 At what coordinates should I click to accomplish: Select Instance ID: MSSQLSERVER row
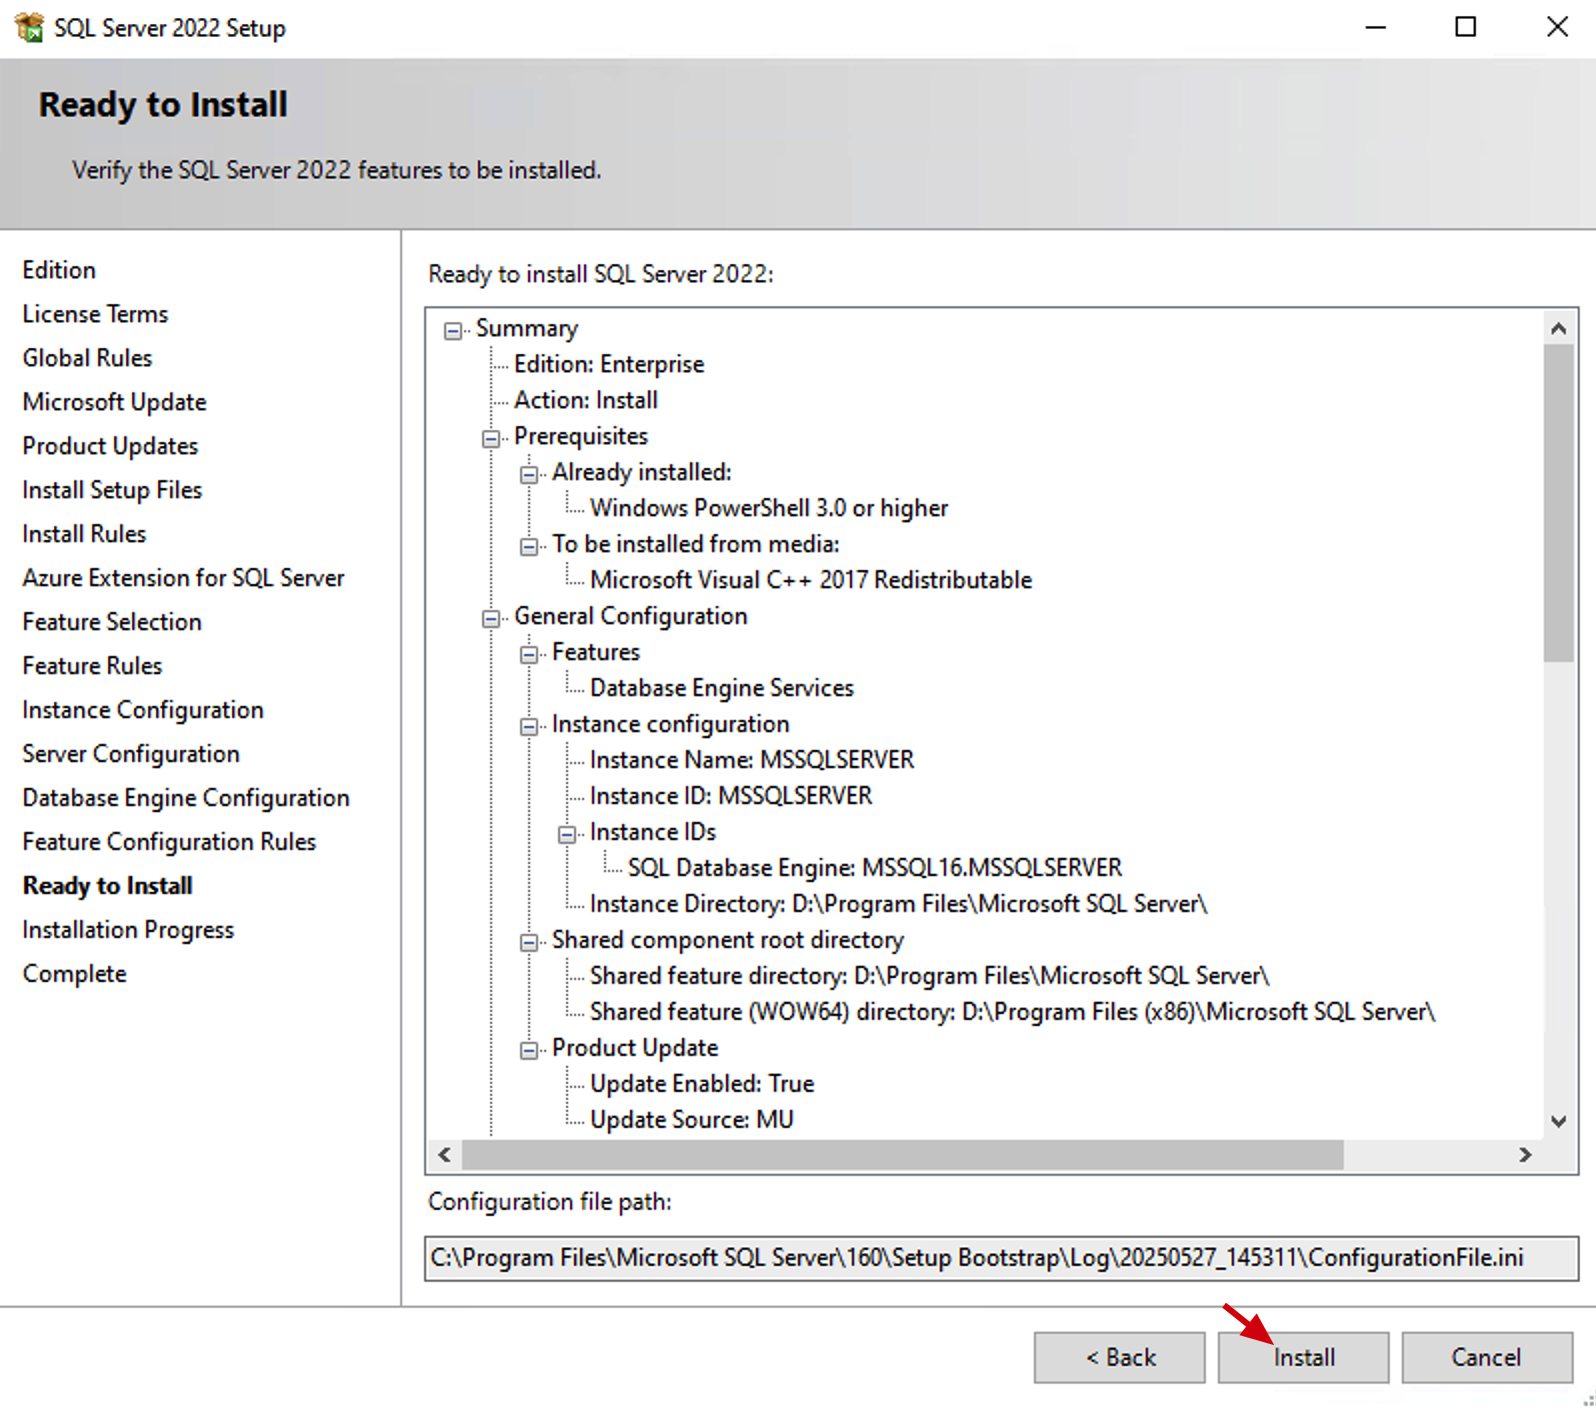[x=731, y=796]
